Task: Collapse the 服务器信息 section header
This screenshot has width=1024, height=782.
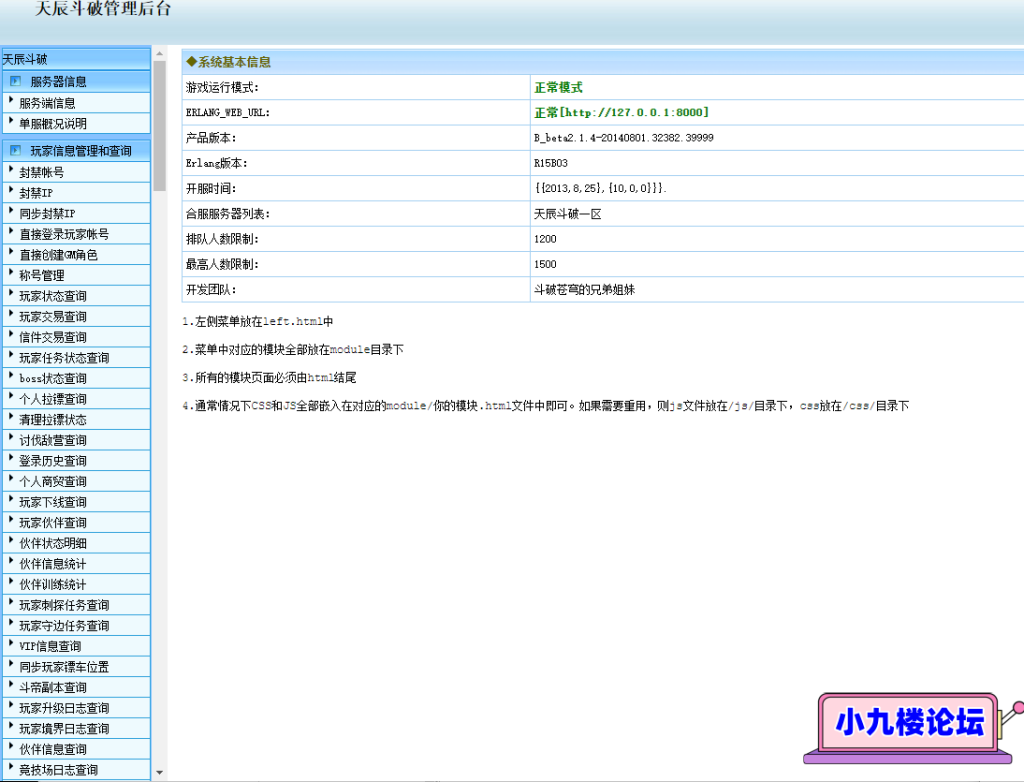Action: (76, 82)
